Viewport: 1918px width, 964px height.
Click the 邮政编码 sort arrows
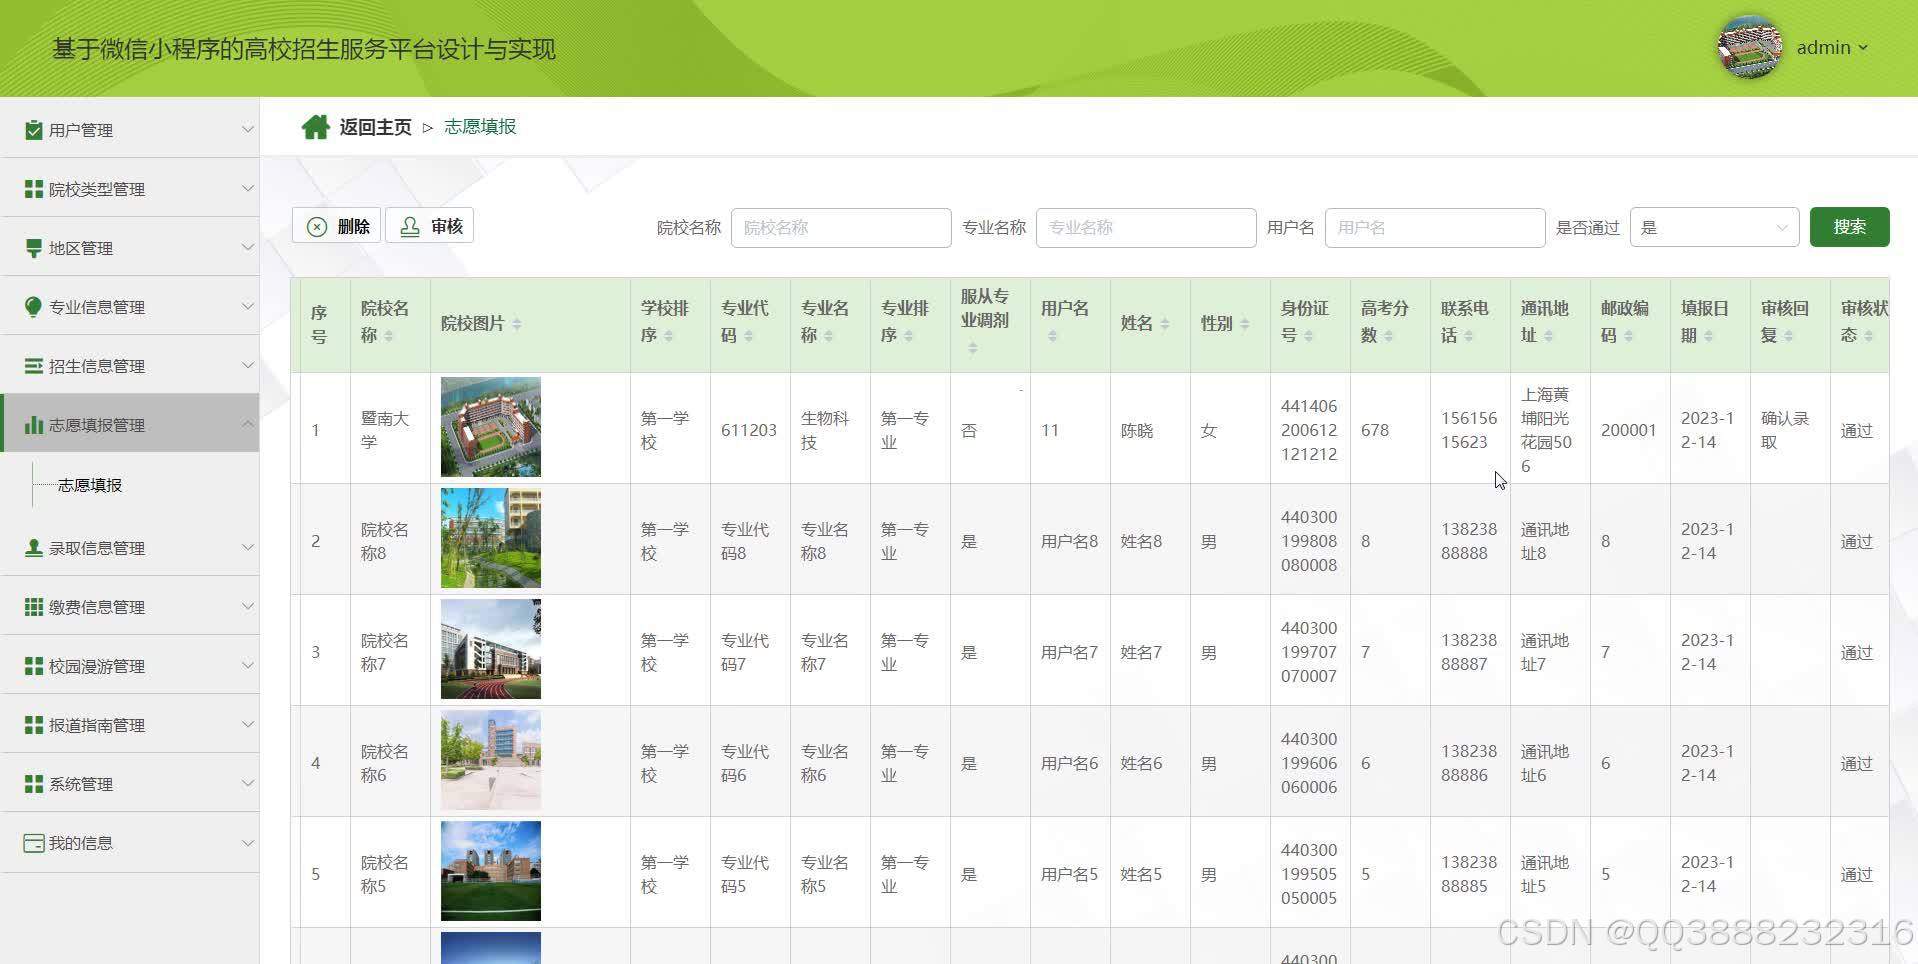tap(1628, 336)
